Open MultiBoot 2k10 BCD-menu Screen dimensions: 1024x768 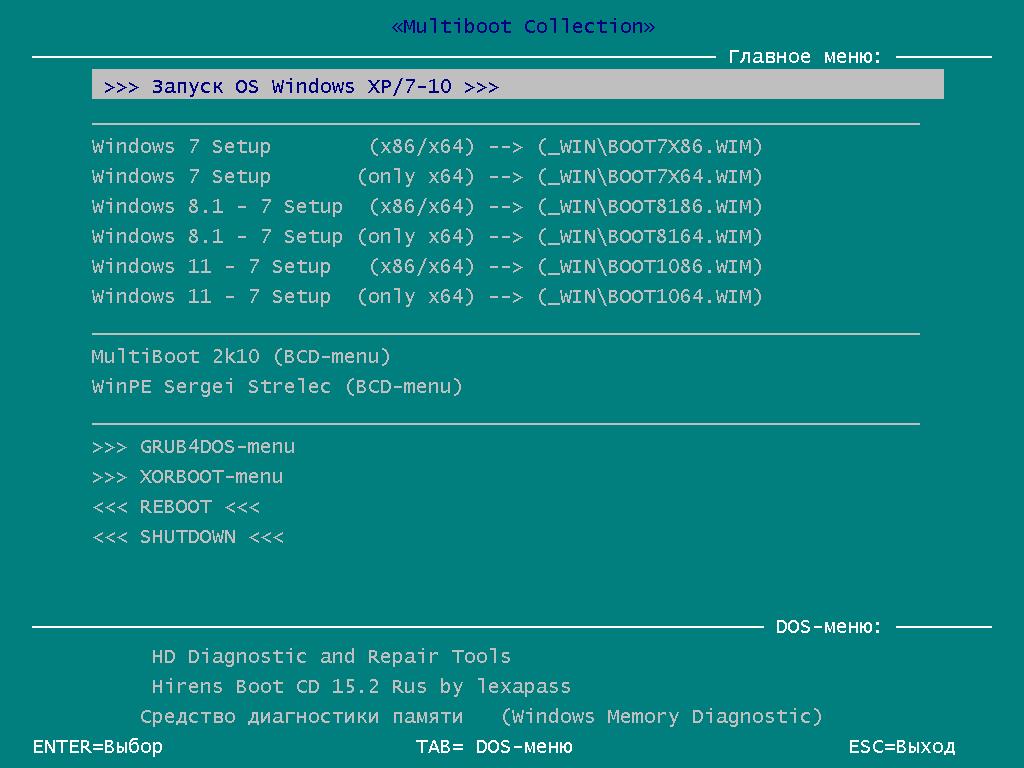[x=241, y=357]
